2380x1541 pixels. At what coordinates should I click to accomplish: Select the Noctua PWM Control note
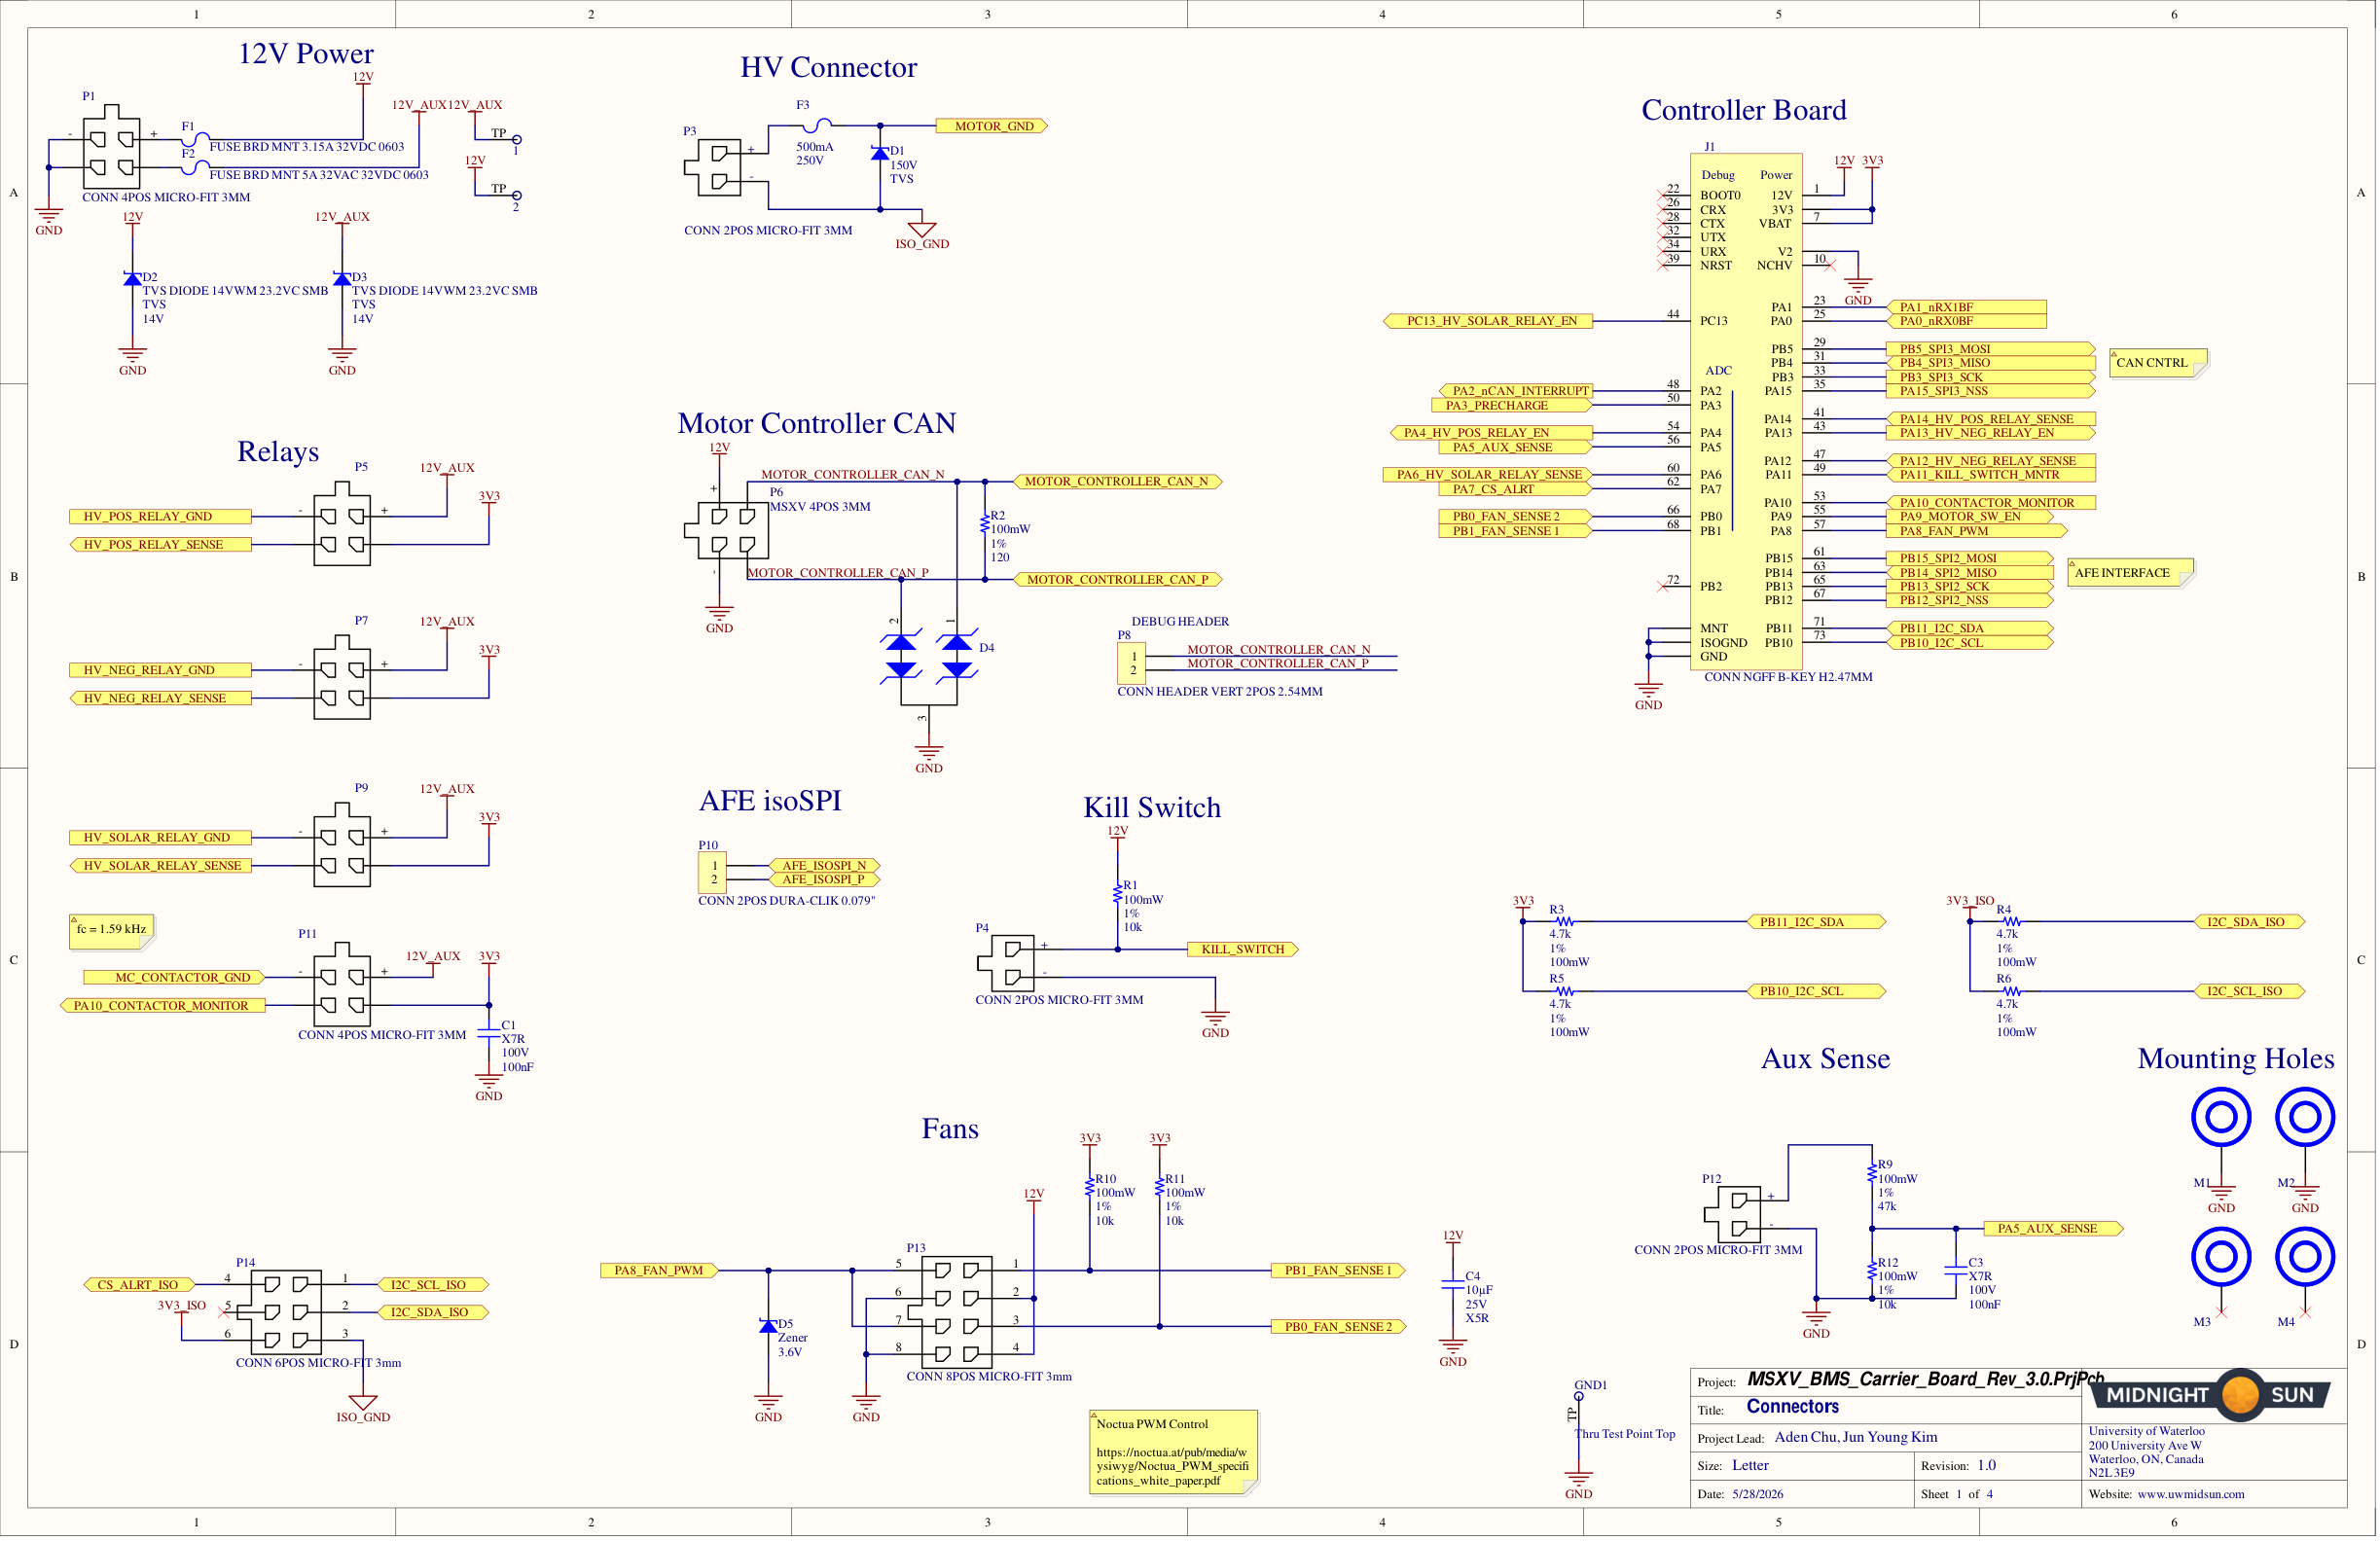pyautogui.click(x=1173, y=1453)
